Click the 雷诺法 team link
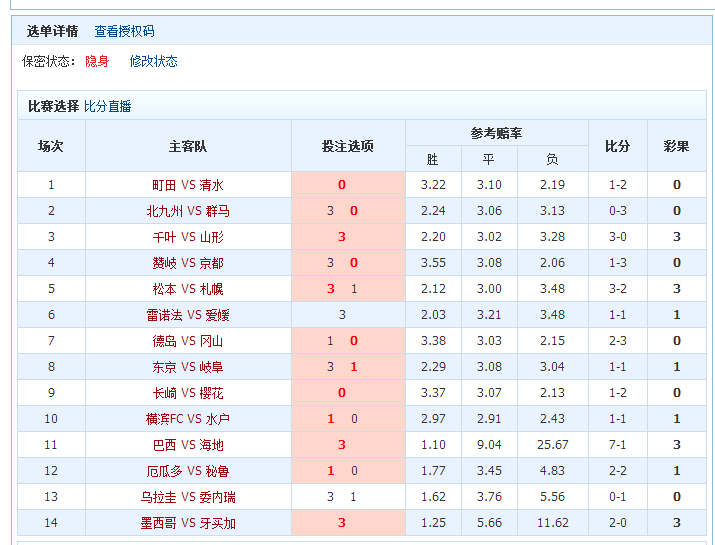The height and width of the screenshot is (545, 715). pos(160,315)
